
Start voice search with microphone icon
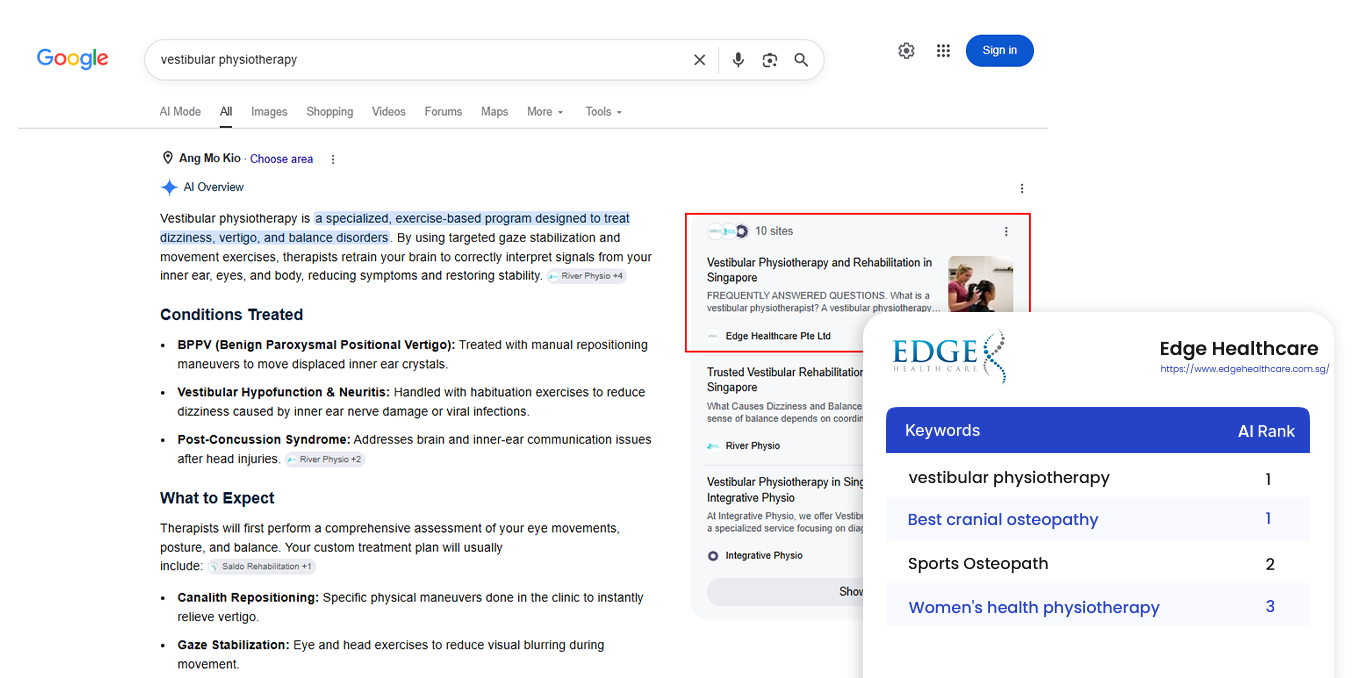(738, 60)
